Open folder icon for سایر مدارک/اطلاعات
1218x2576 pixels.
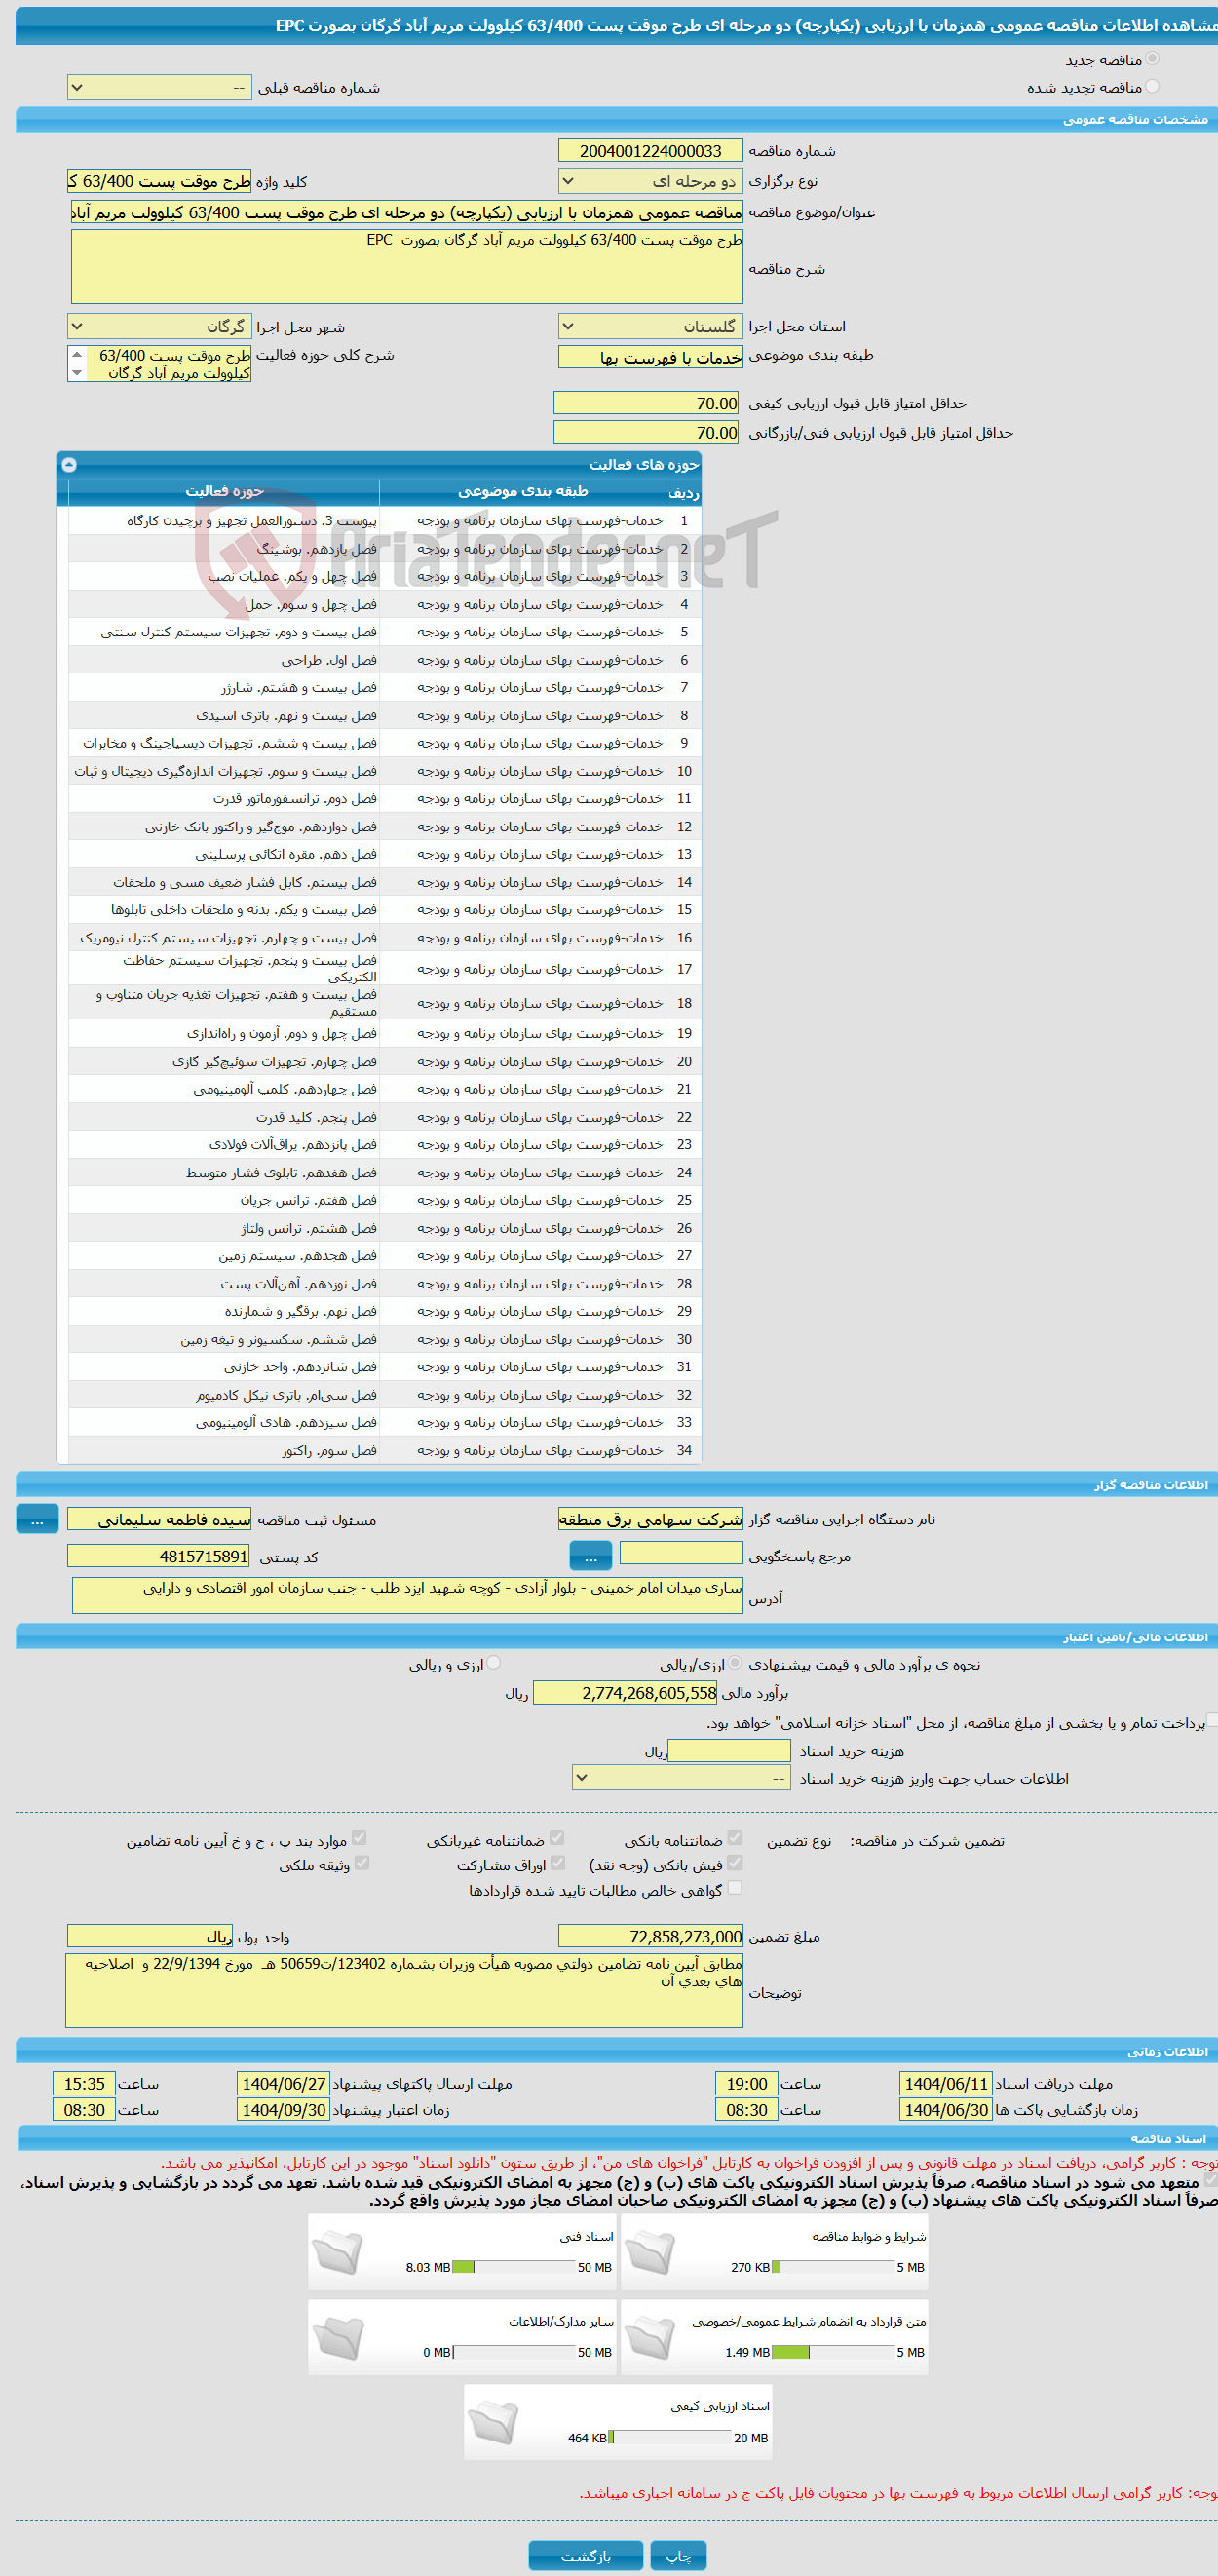click(337, 2338)
